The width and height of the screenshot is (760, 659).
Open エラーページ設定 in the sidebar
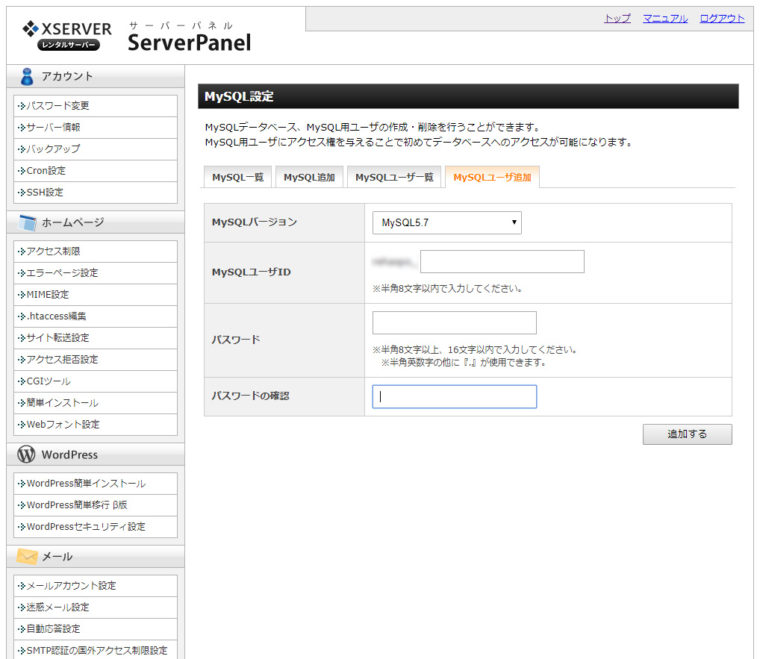tap(95, 273)
